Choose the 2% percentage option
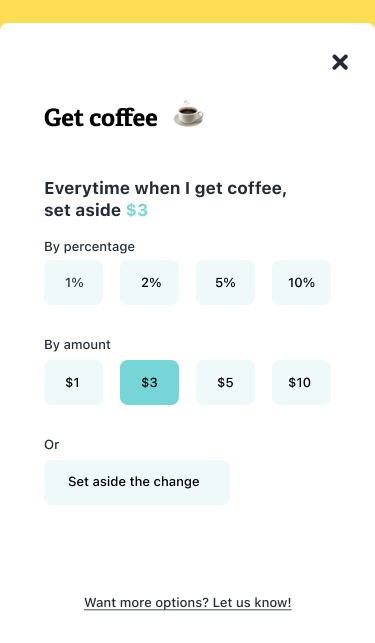The height and width of the screenshot is (643, 375). tap(149, 283)
